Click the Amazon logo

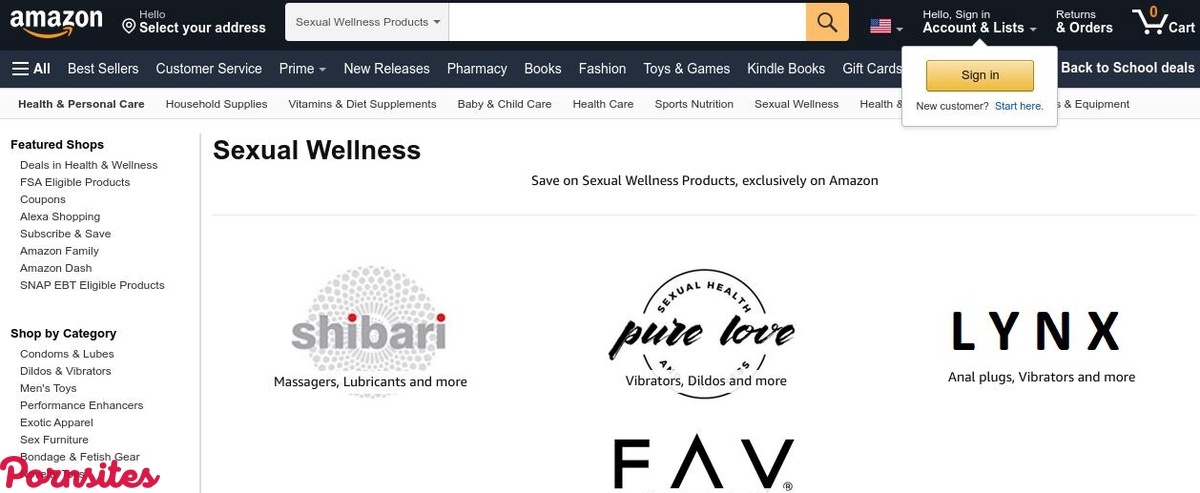(56, 23)
